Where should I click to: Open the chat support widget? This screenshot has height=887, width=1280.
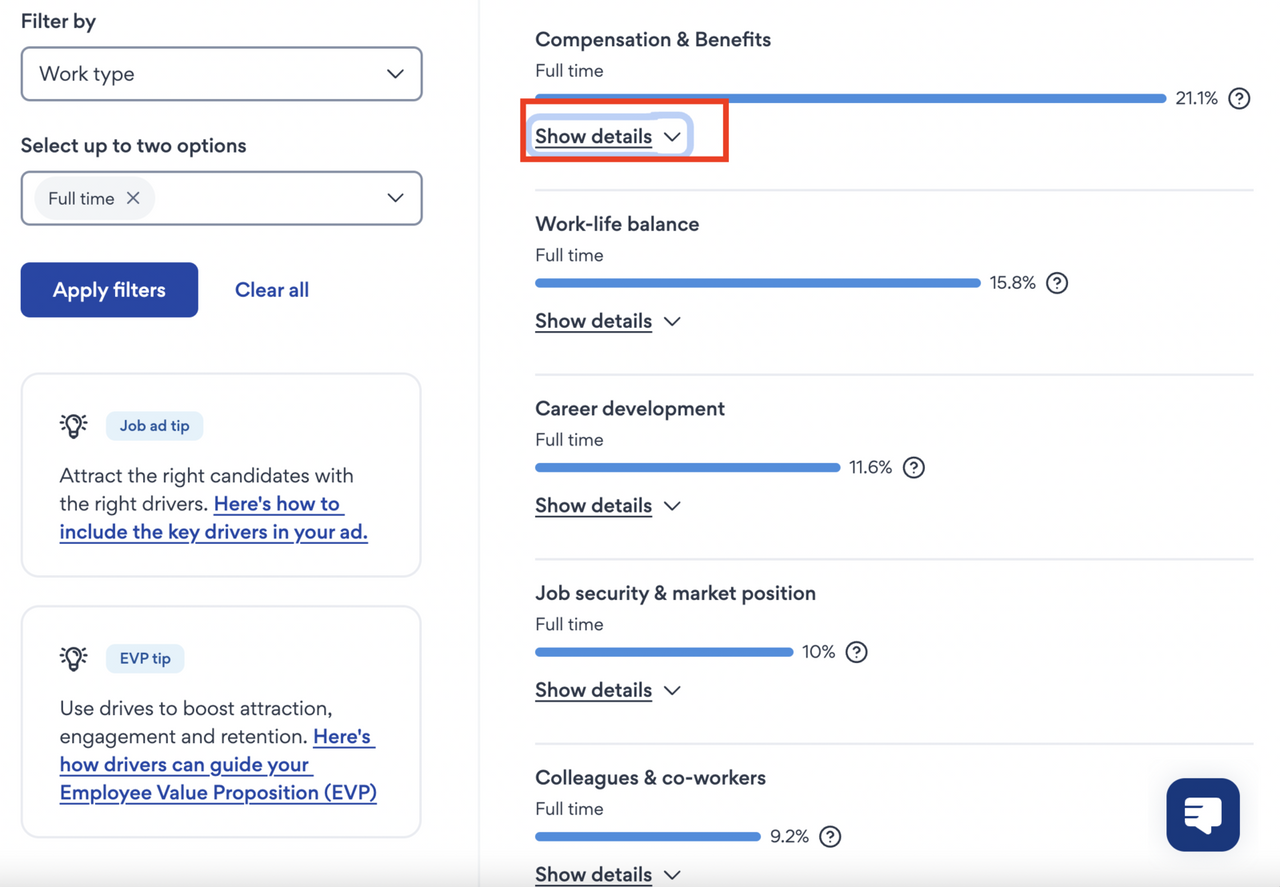click(x=1202, y=814)
